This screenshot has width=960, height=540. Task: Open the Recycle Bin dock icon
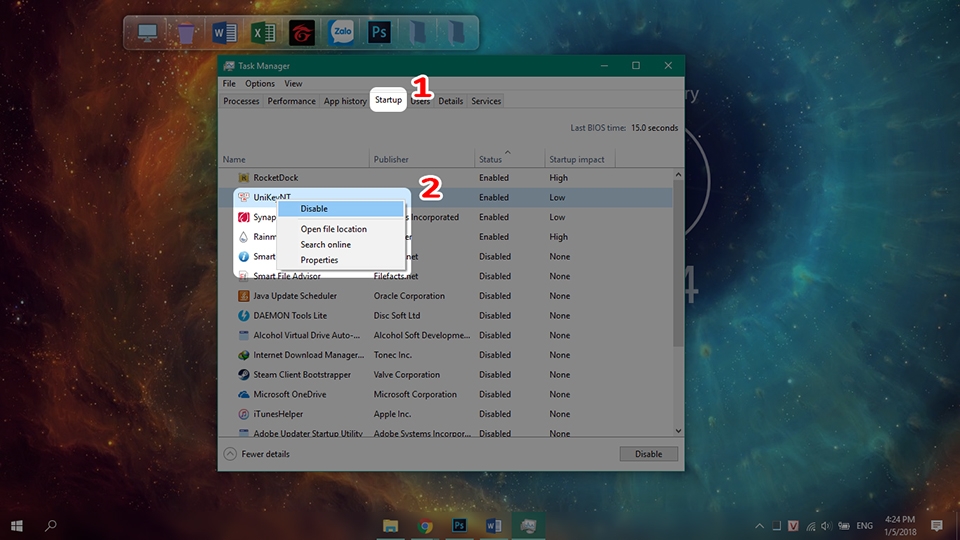[186, 32]
